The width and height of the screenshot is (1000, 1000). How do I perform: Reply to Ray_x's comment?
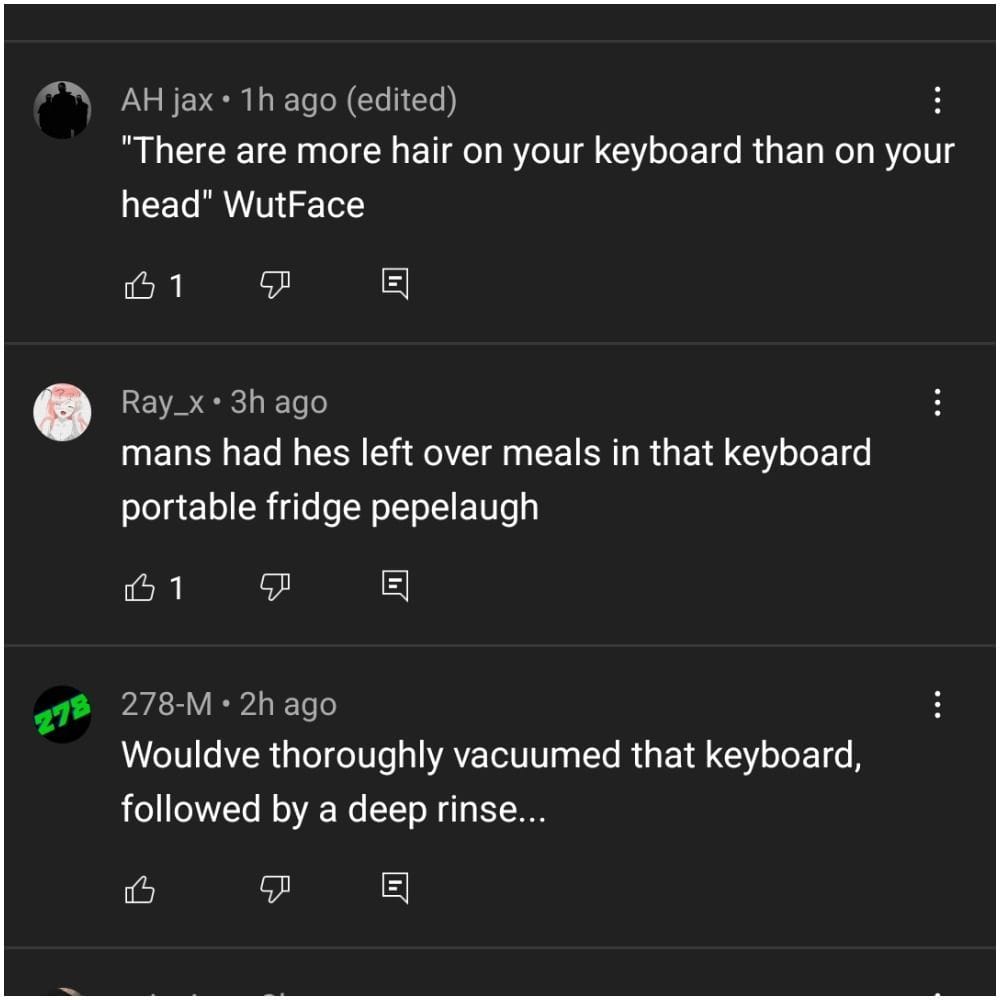coord(396,586)
